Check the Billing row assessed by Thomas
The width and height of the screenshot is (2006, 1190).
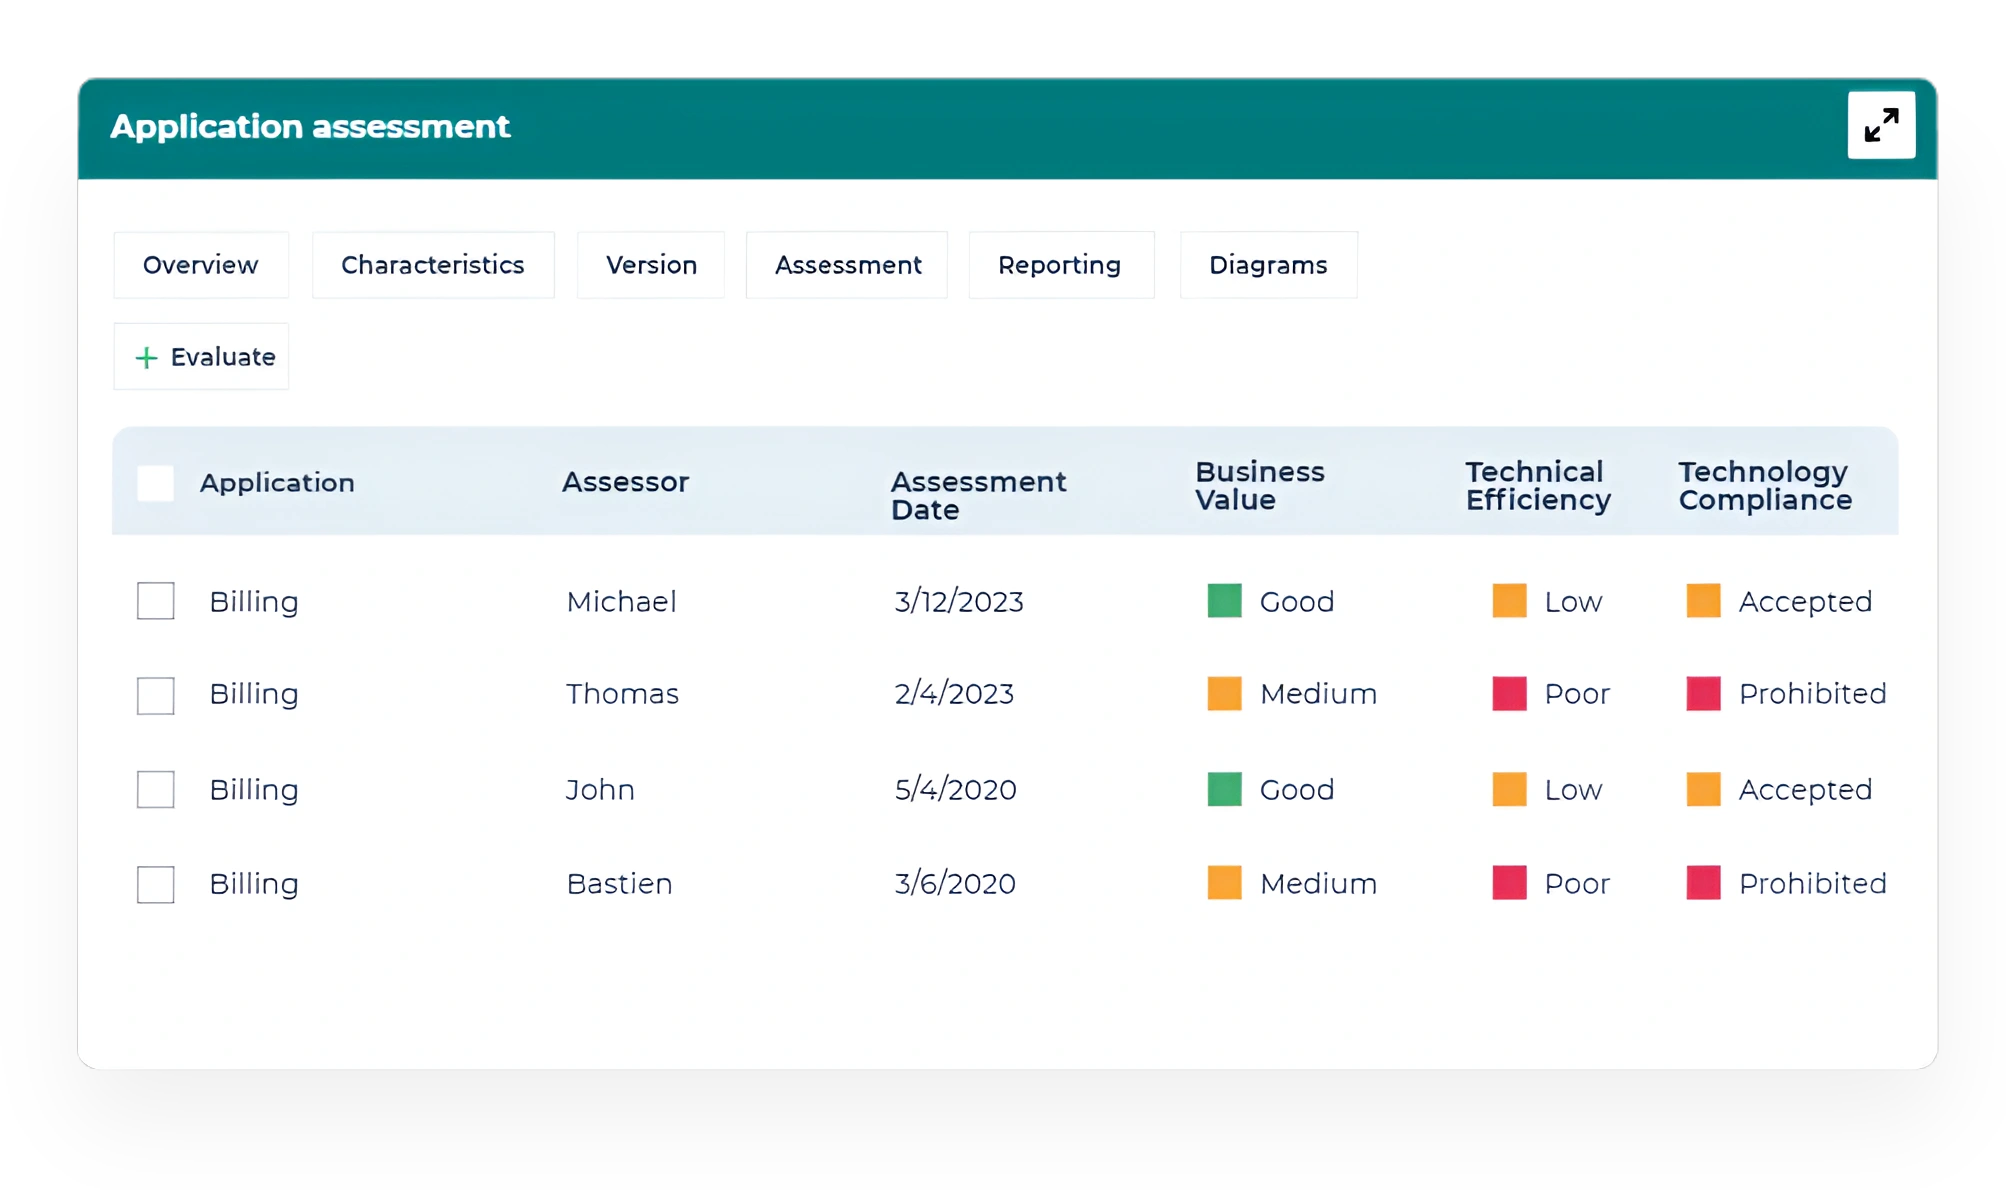click(156, 695)
